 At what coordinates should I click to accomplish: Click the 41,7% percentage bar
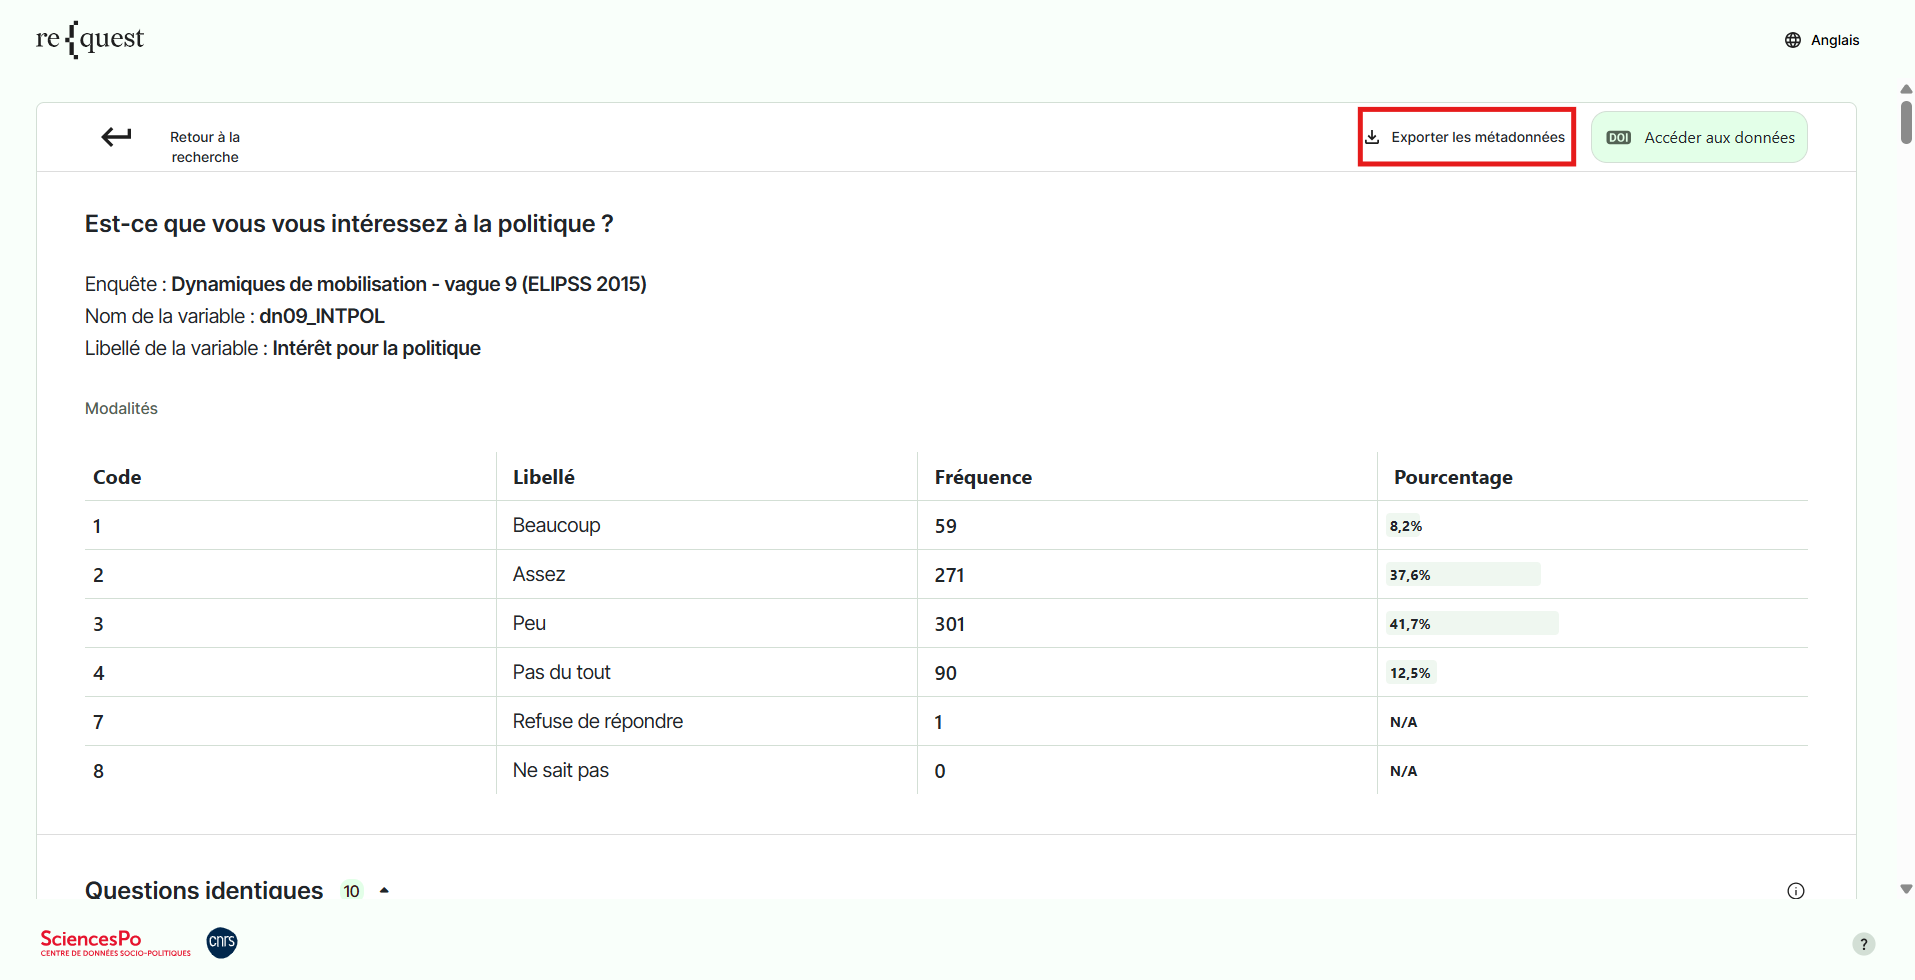(x=1471, y=624)
